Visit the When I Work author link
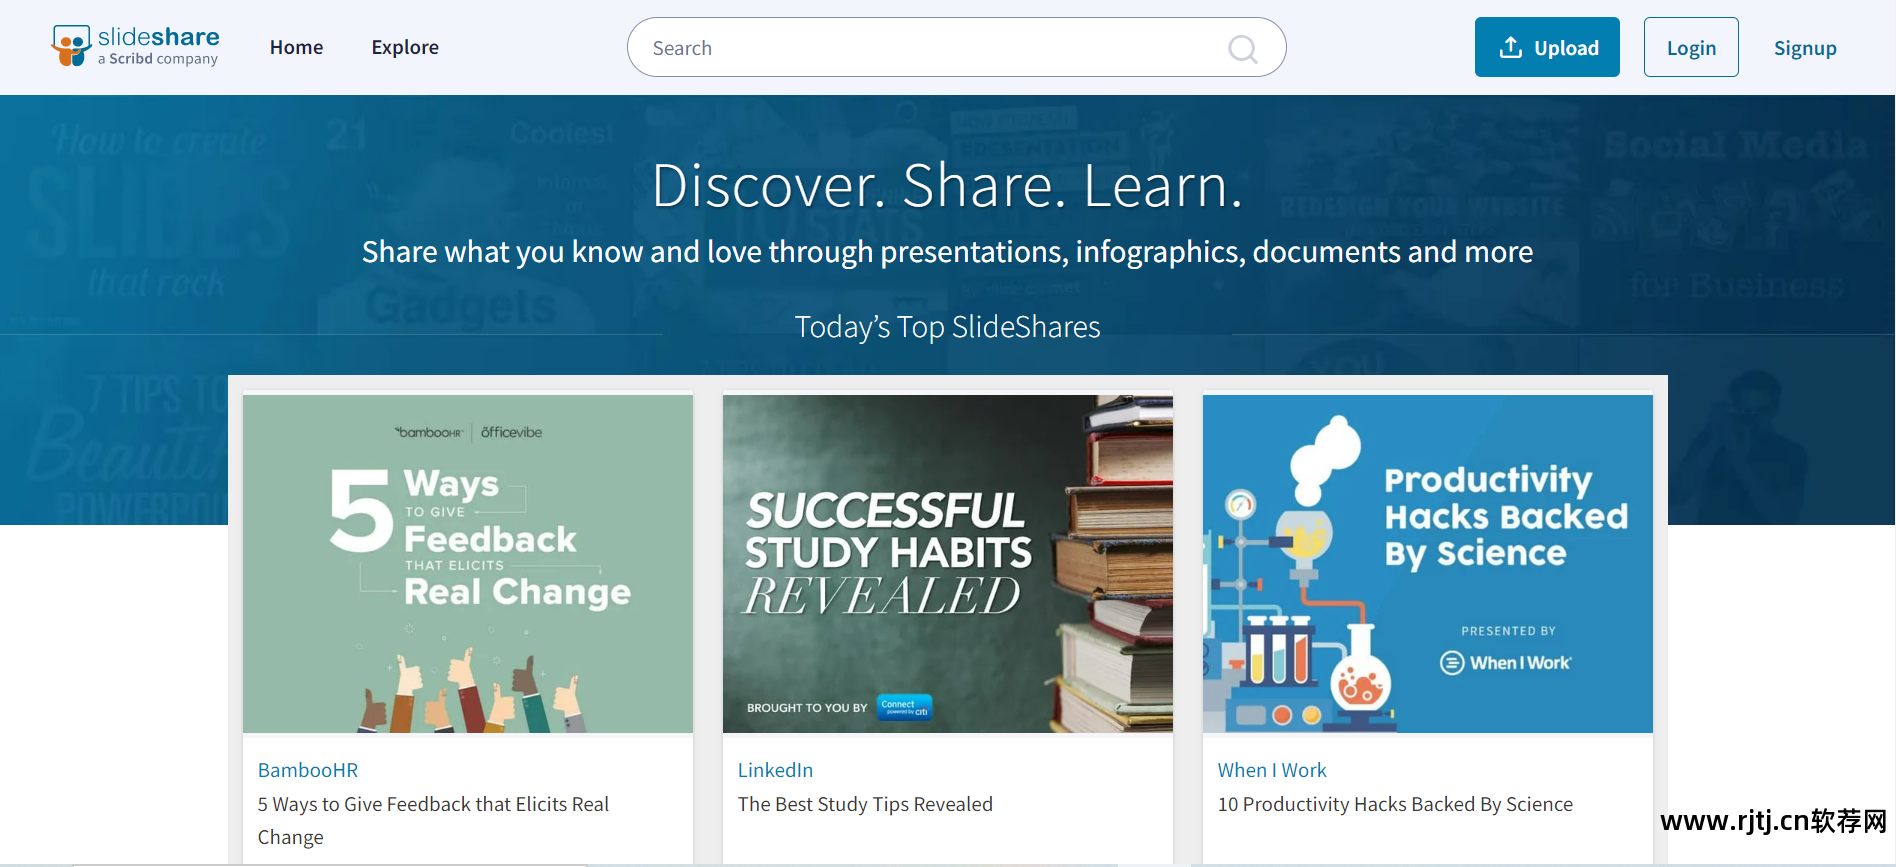Screen dimensions: 1896x867 (x=1272, y=770)
